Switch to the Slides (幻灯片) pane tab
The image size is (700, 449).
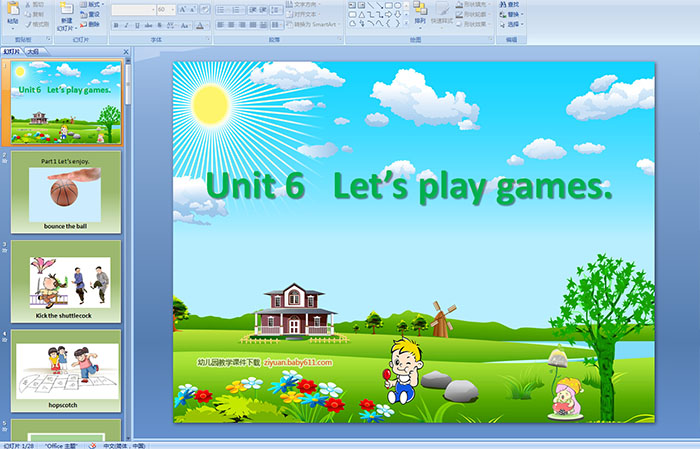coord(12,52)
